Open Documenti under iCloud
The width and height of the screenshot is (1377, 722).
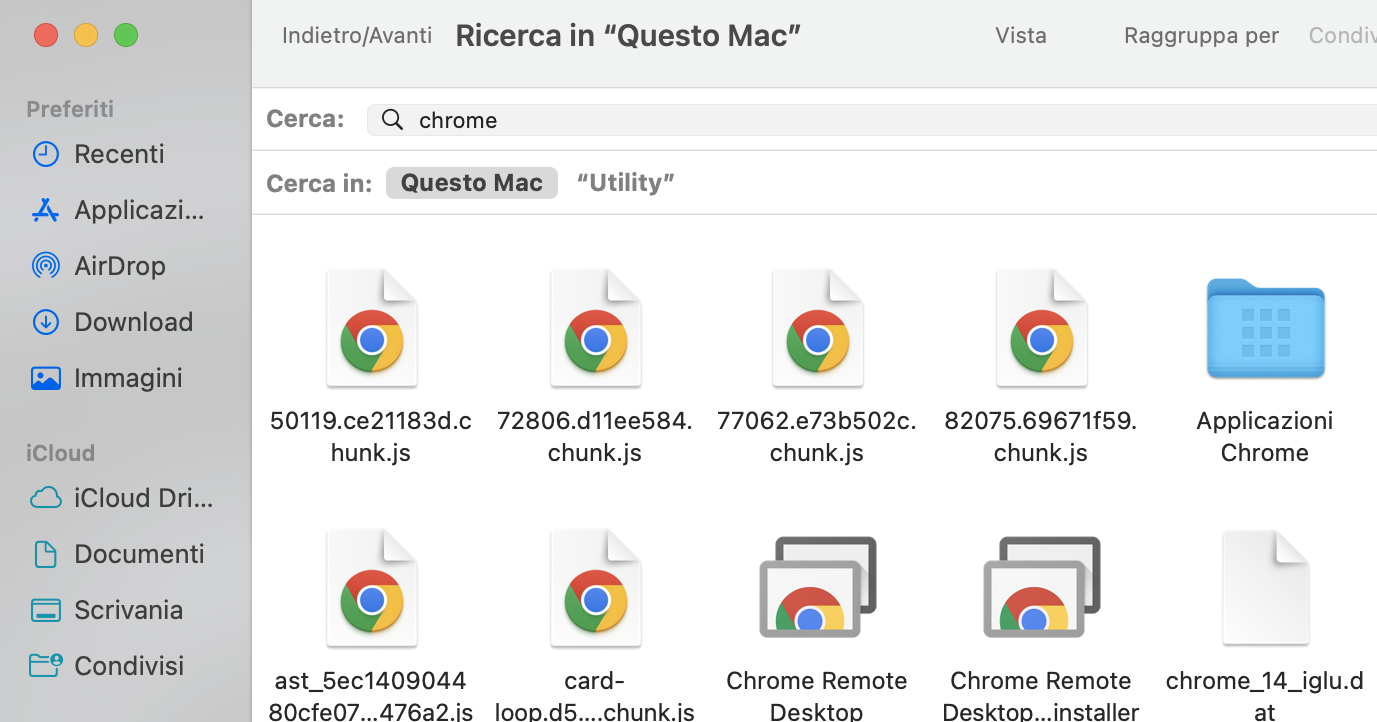[x=138, y=553]
